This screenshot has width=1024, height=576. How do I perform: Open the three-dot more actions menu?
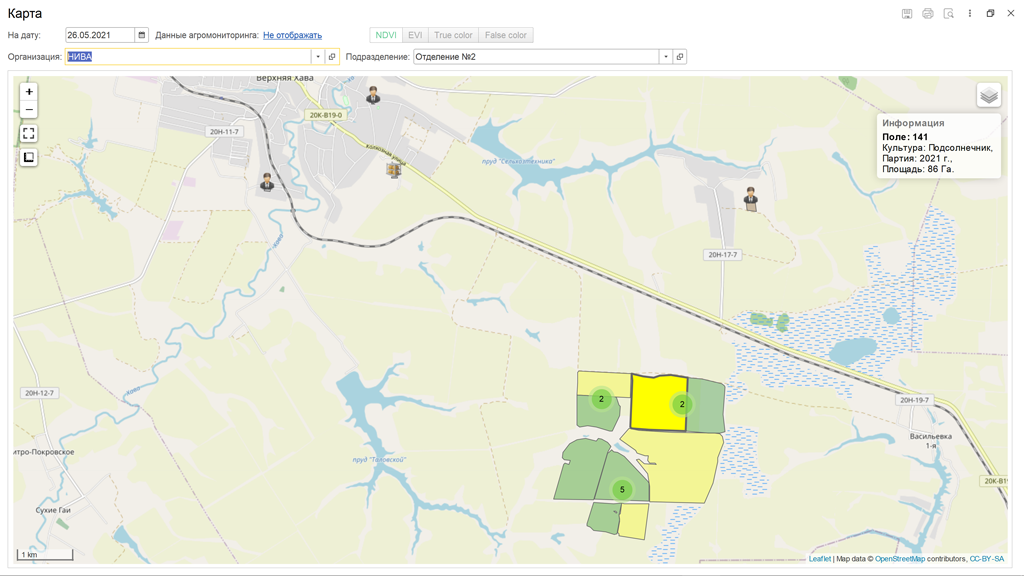coord(969,14)
